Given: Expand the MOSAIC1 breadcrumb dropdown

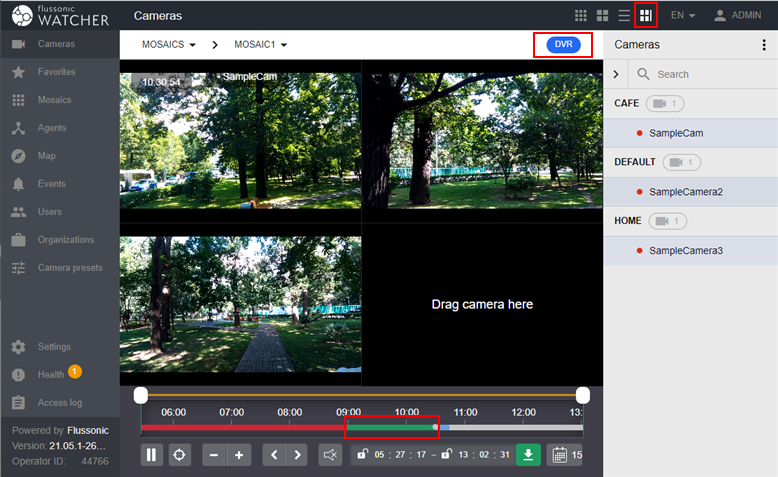Looking at the screenshot, I should pyautogui.click(x=260, y=45).
